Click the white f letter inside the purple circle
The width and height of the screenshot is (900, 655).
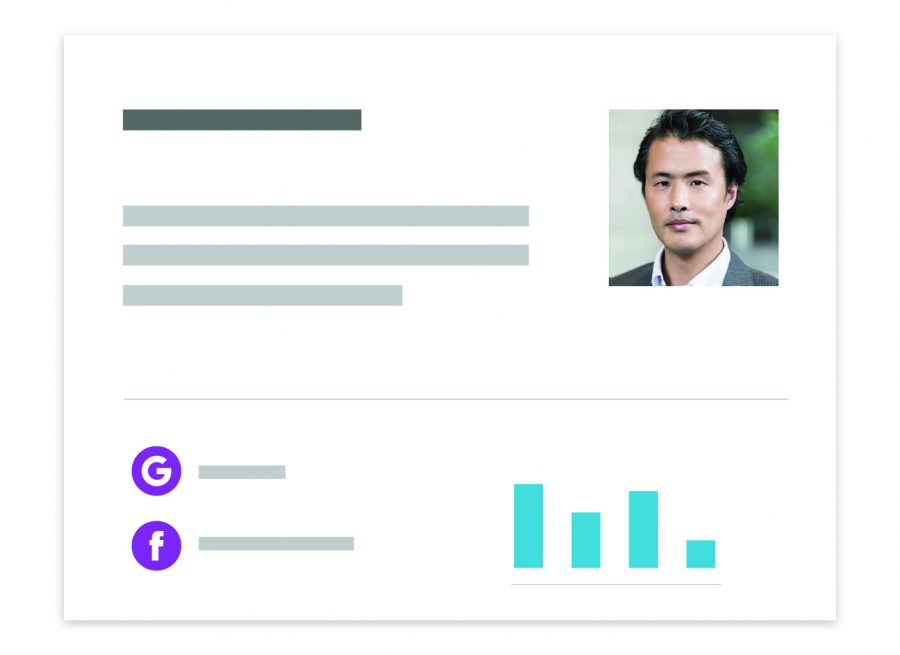point(157,546)
